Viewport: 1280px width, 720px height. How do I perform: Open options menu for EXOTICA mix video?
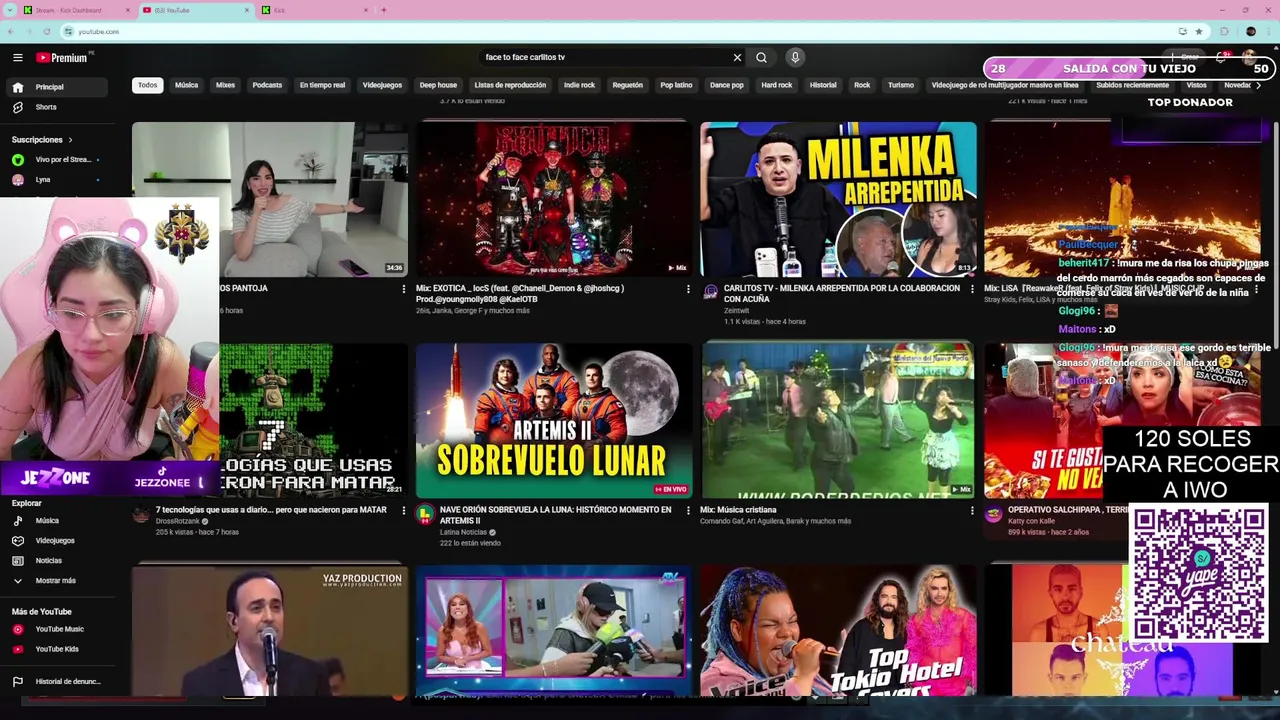[x=688, y=289]
